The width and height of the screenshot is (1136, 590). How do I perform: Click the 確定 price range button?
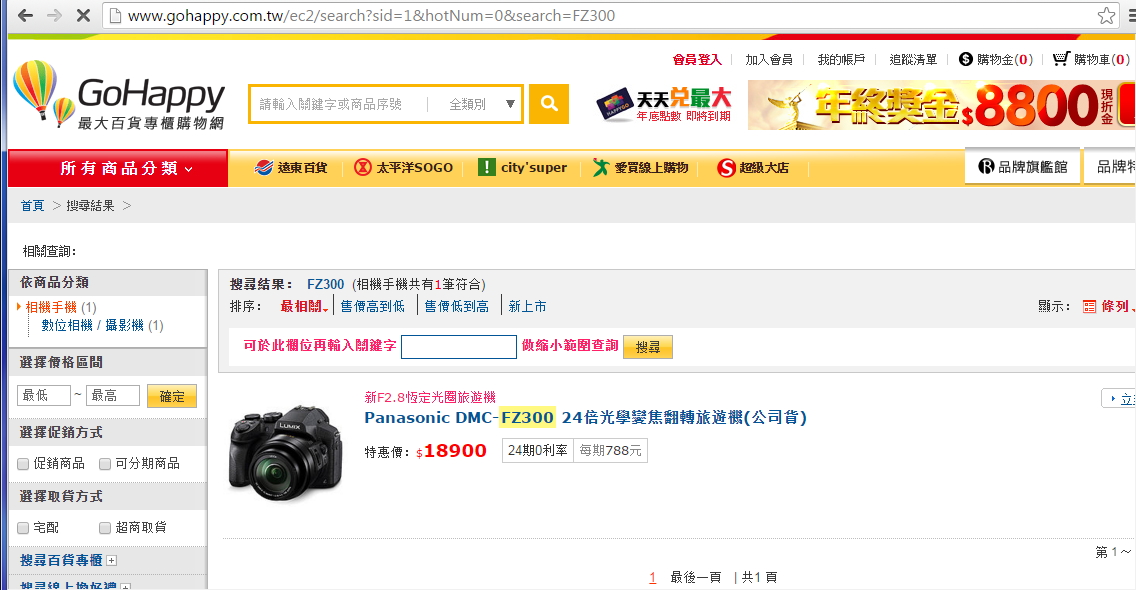172,396
